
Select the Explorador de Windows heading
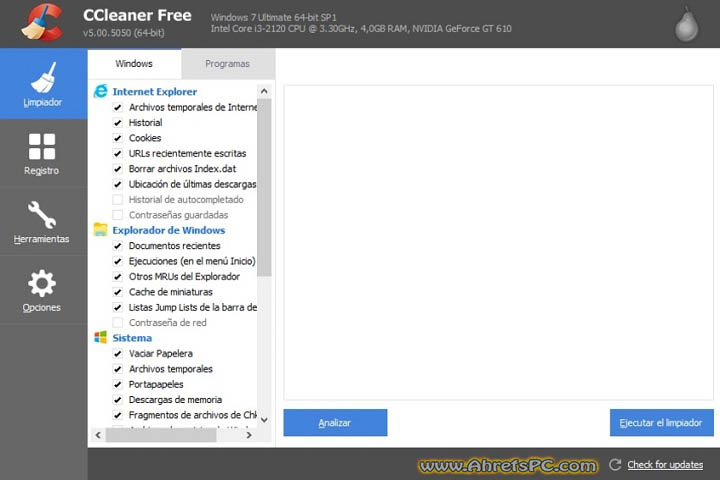[x=169, y=230]
